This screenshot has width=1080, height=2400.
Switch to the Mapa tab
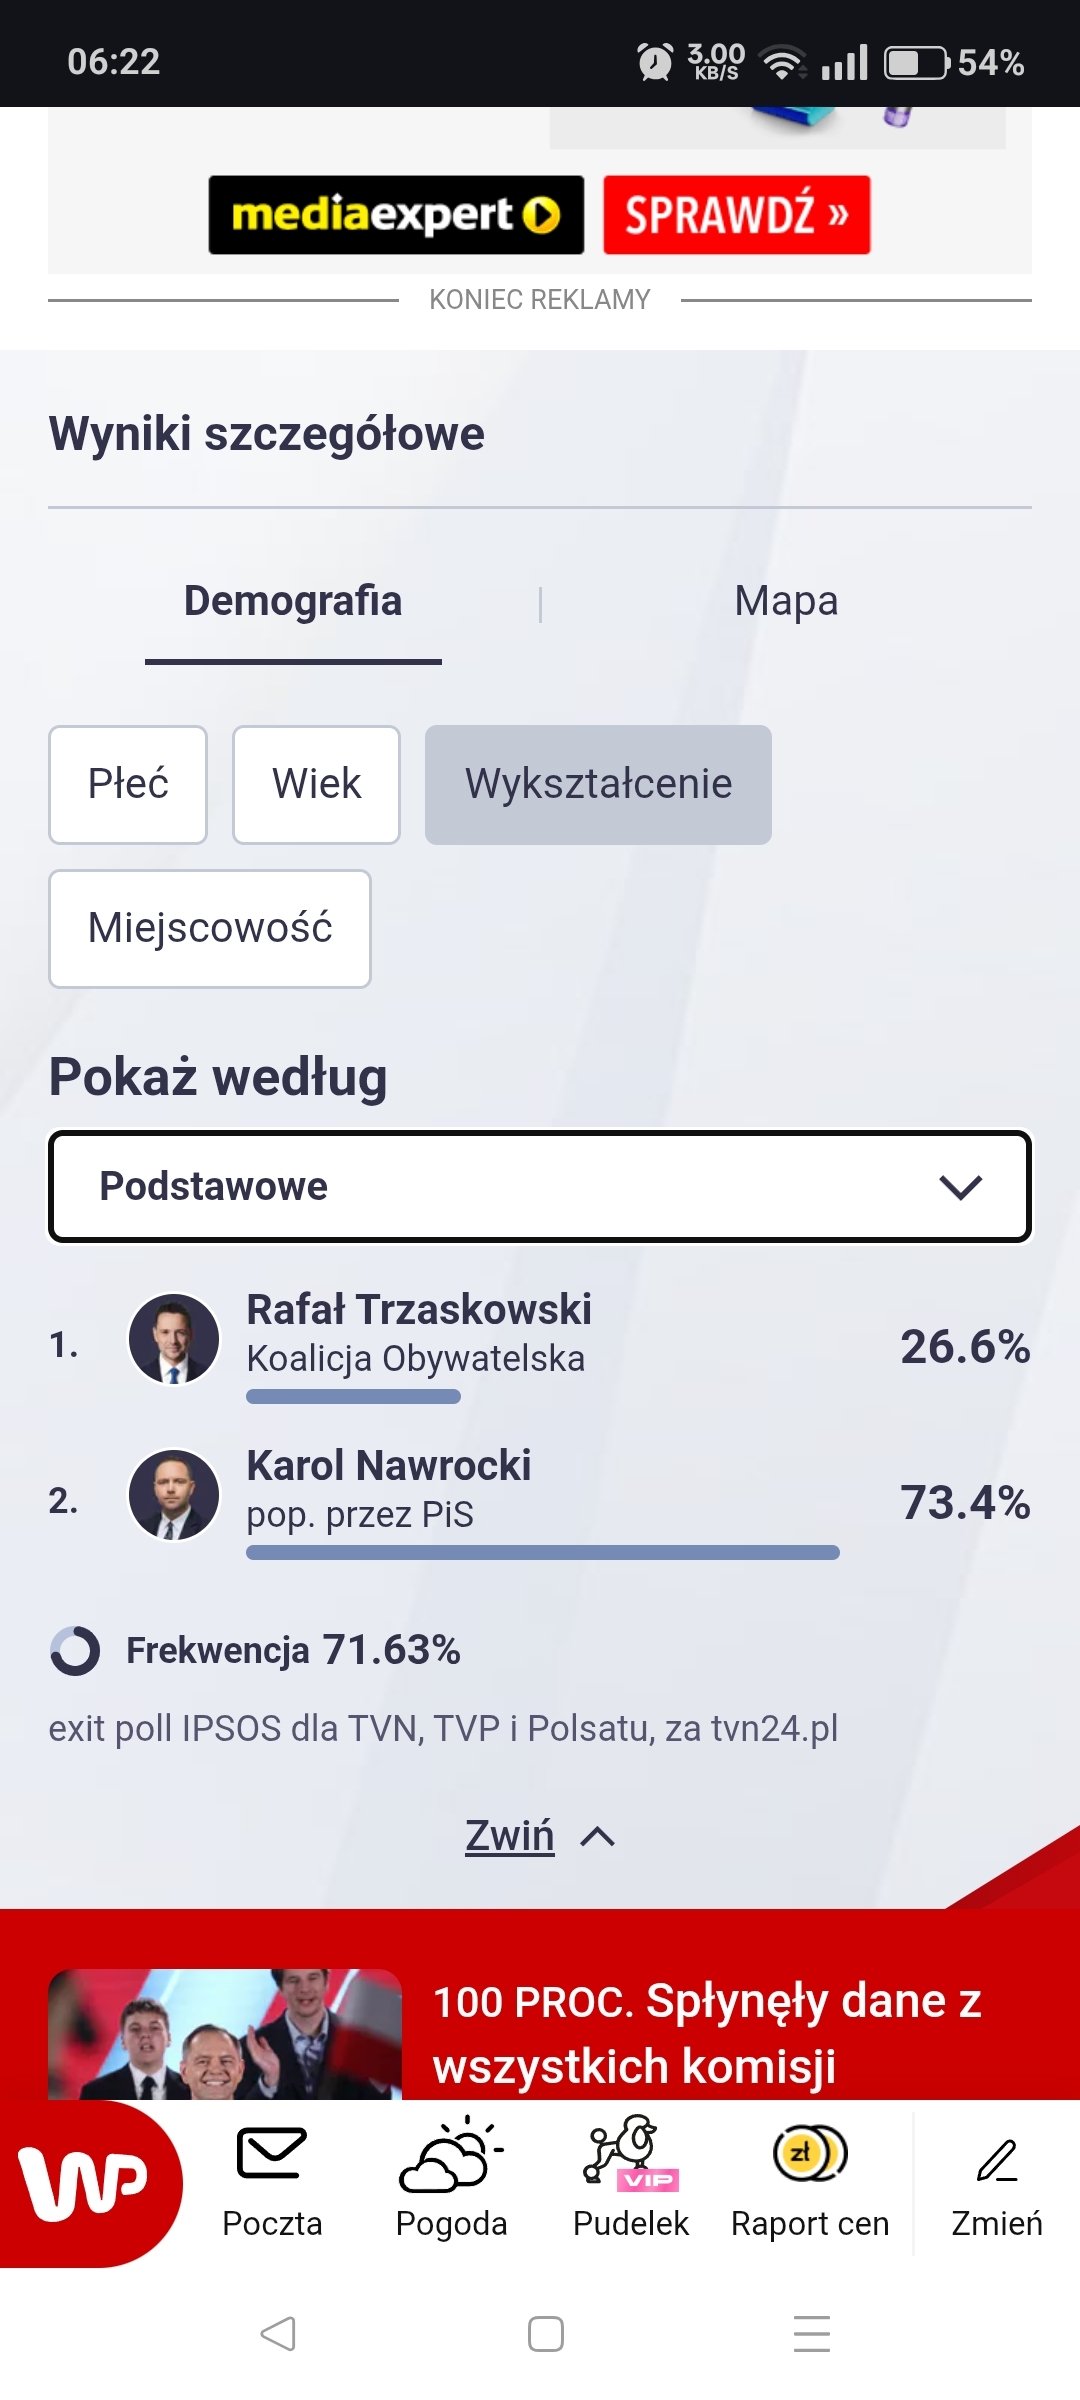(x=786, y=602)
